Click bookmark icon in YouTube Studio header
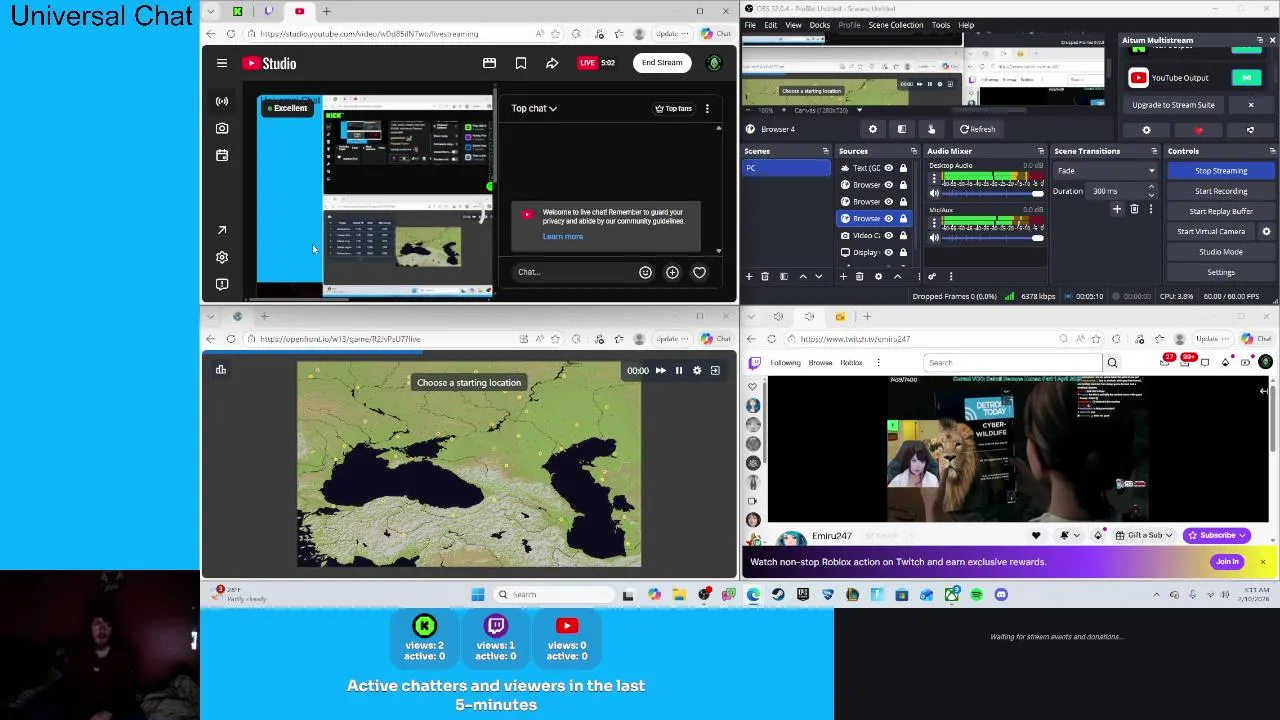 521,63
